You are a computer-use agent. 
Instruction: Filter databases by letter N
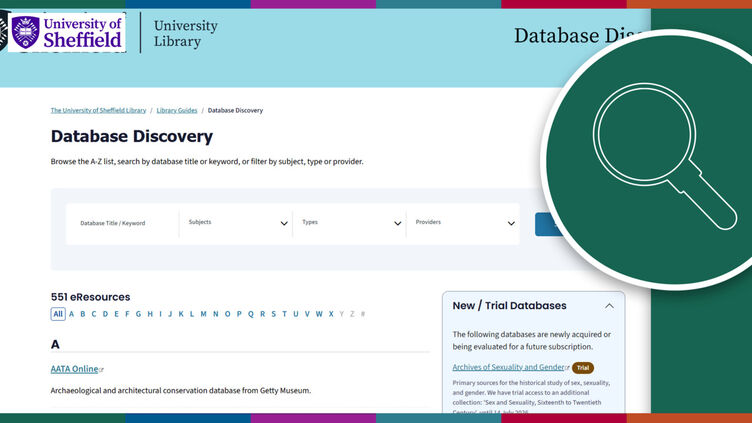(215, 314)
